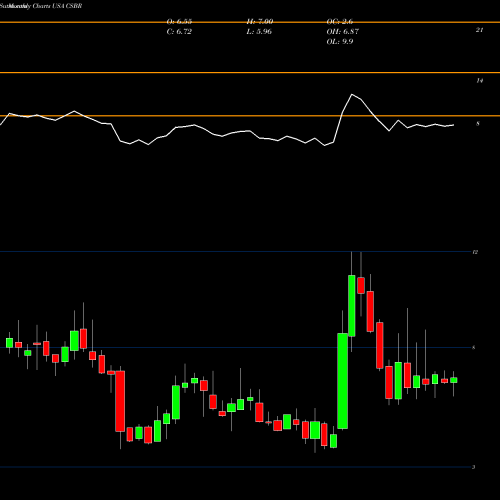Select the high value 'H: 7.00'
Viewport: 500px width, 500px height.
260,22
